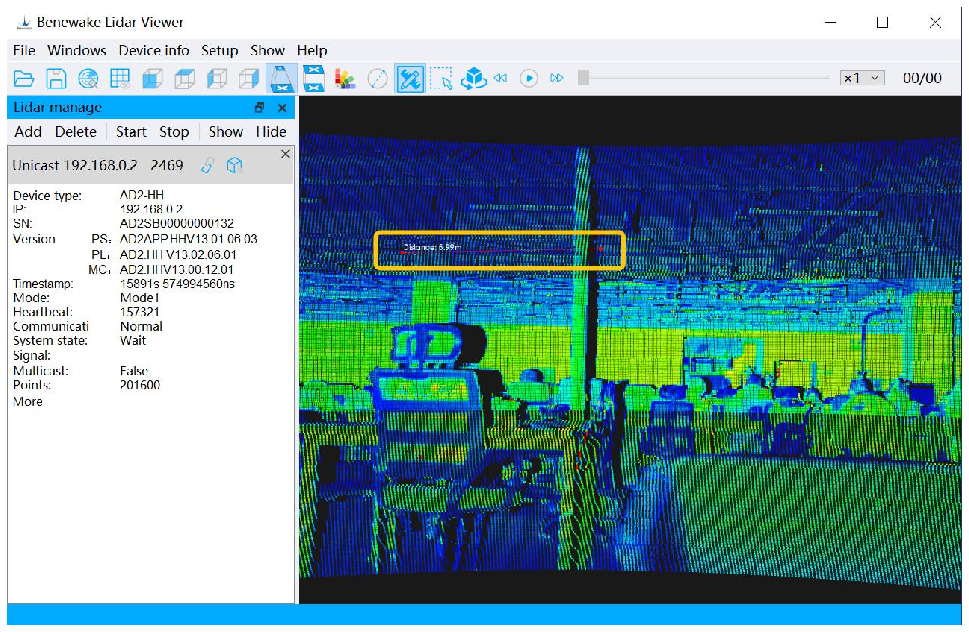Open the Help menu
The image size is (969, 632).
312,51
